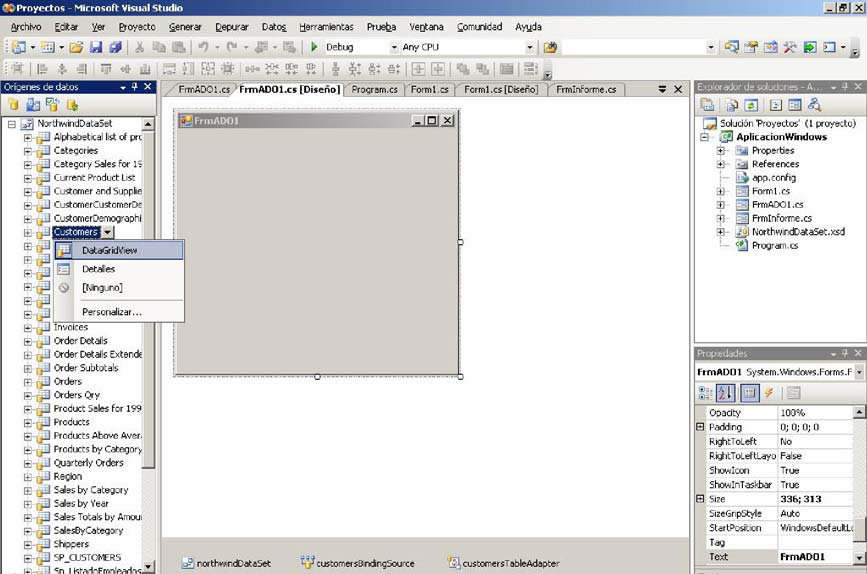The height and width of the screenshot is (574, 867).
Task: Click Configure DataSet with Wizard icon
Action: click(53, 105)
